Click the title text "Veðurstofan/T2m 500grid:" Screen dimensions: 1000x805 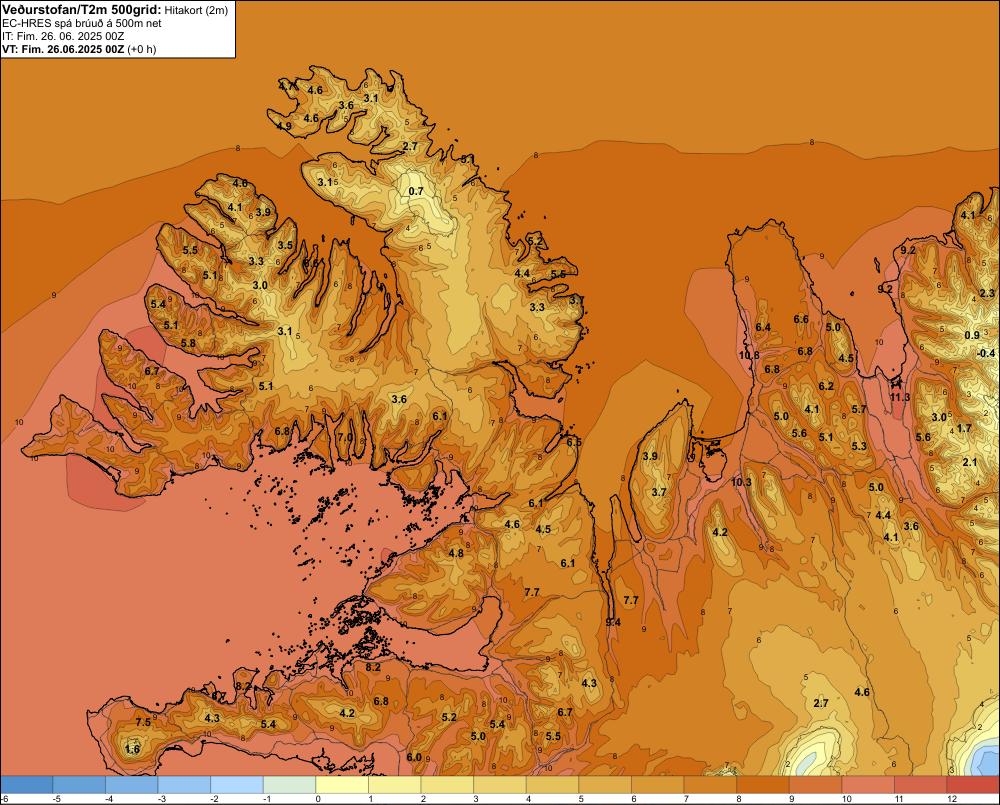click(x=82, y=9)
